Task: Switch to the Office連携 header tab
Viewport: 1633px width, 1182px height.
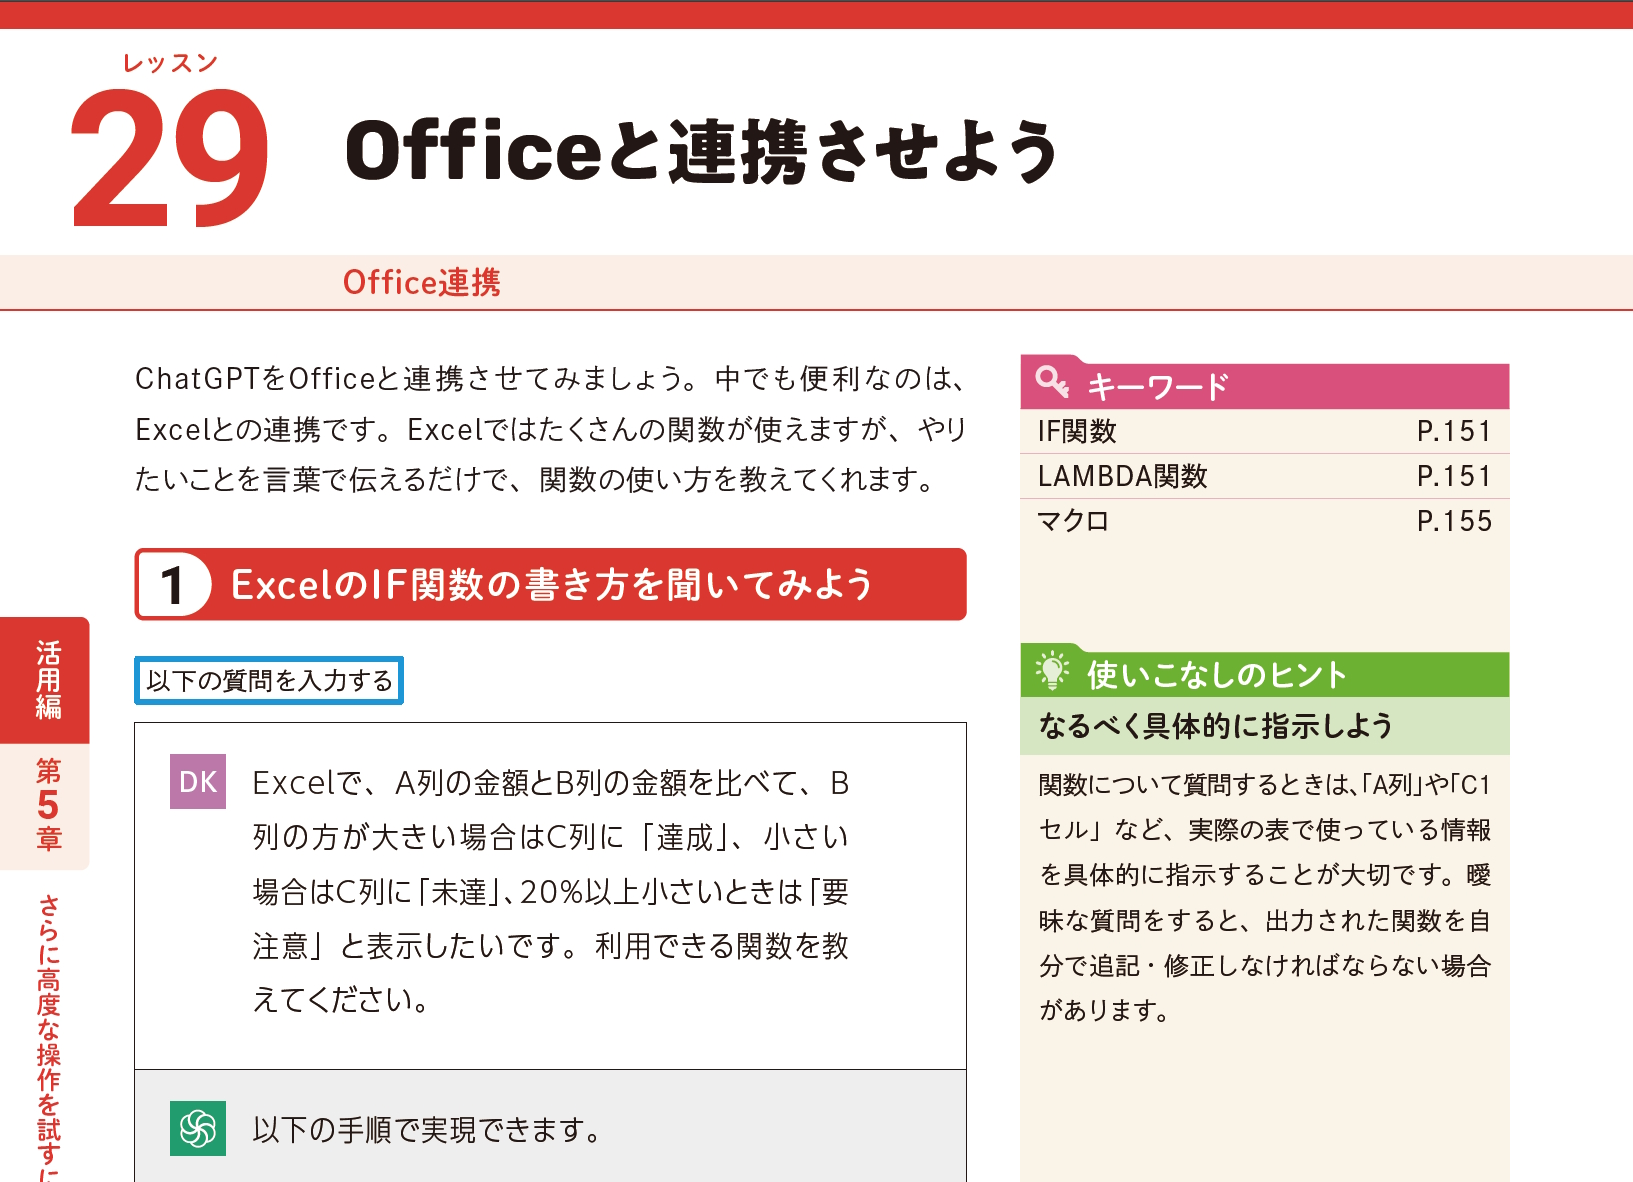Action: [423, 282]
